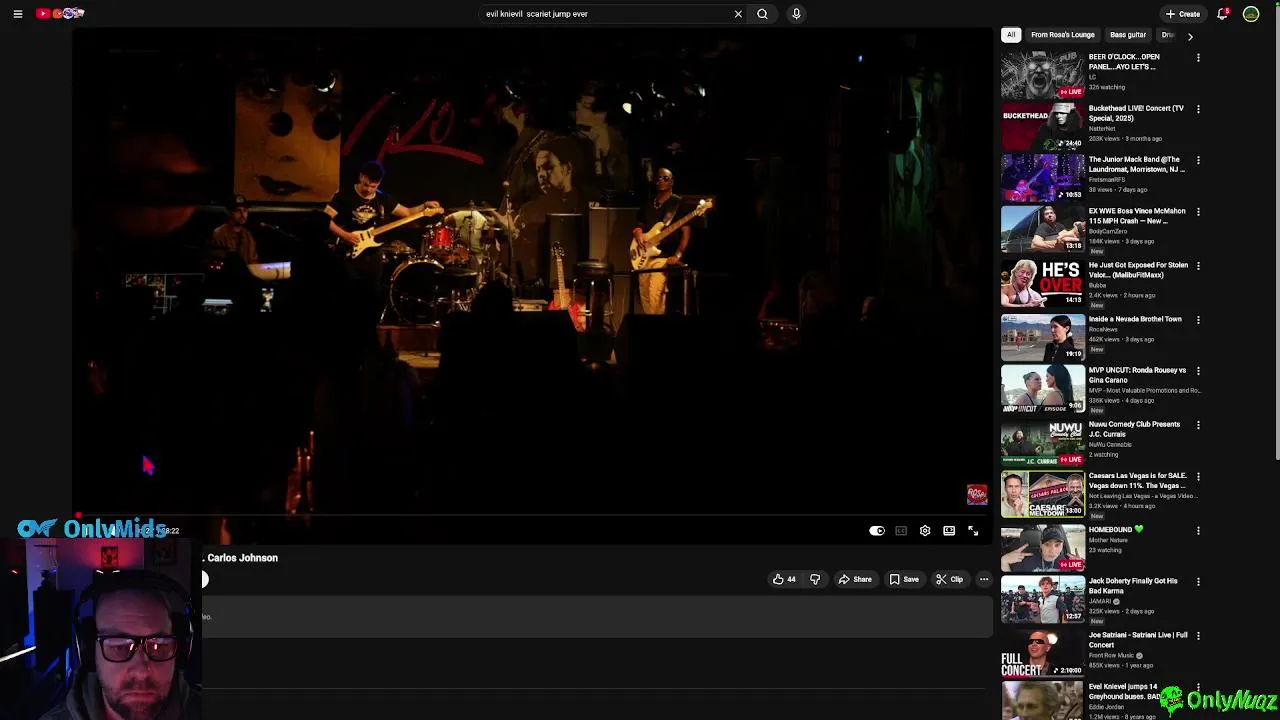Open the HE'S OVER thumbnail
The width and height of the screenshot is (1280, 720).
tap(1043, 283)
